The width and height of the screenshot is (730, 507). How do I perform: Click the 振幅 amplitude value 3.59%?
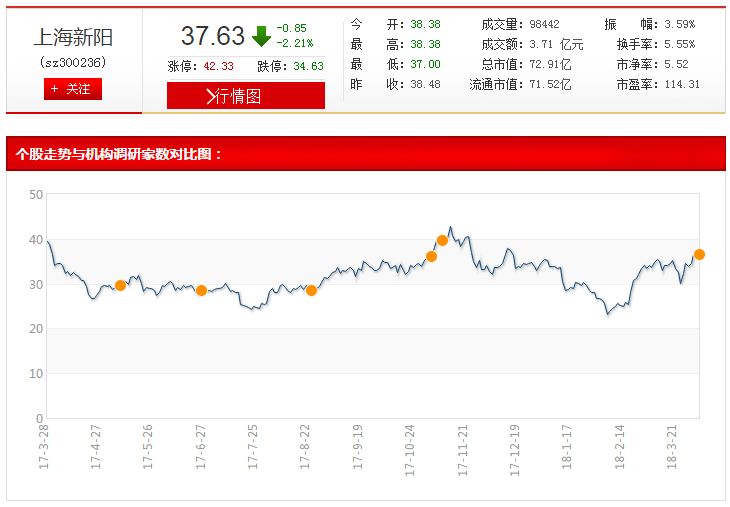click(680, 24)
